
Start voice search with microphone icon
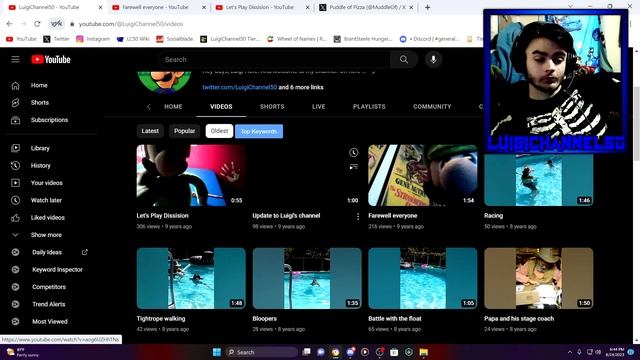coord(433,60)
